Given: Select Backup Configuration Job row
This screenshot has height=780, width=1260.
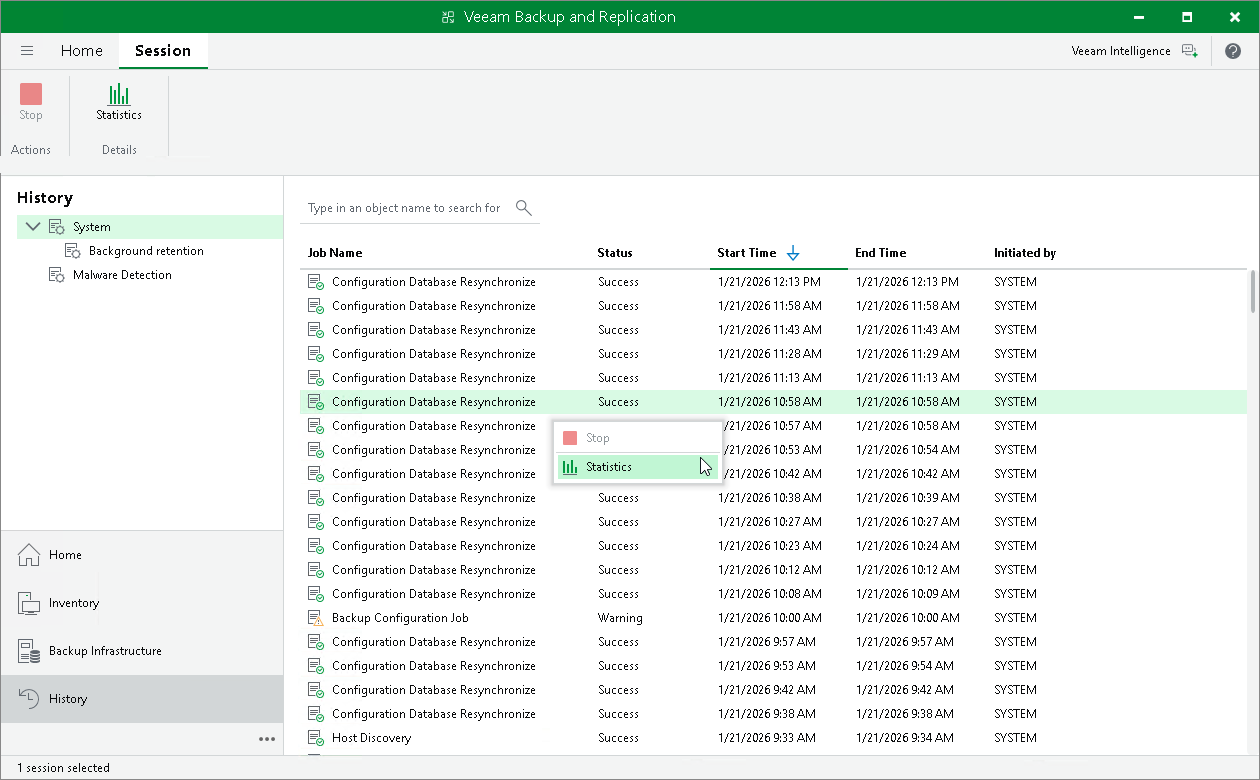Looking at the screenshot, I should (x=773, y=618).
